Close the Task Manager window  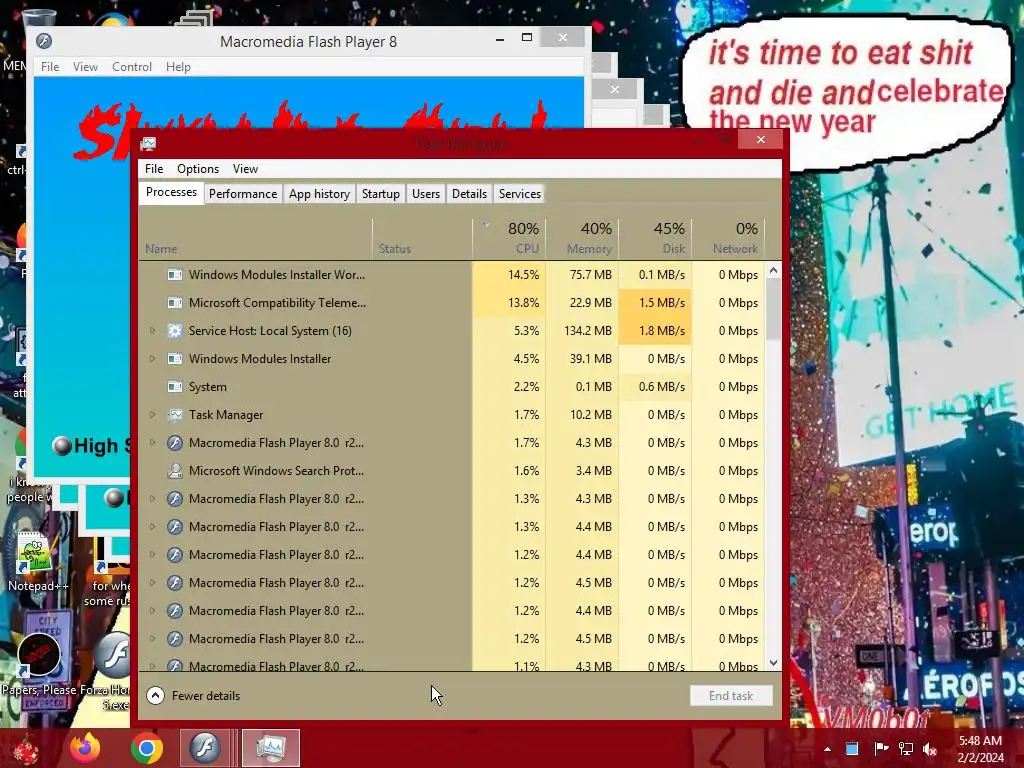click(761, 139)
